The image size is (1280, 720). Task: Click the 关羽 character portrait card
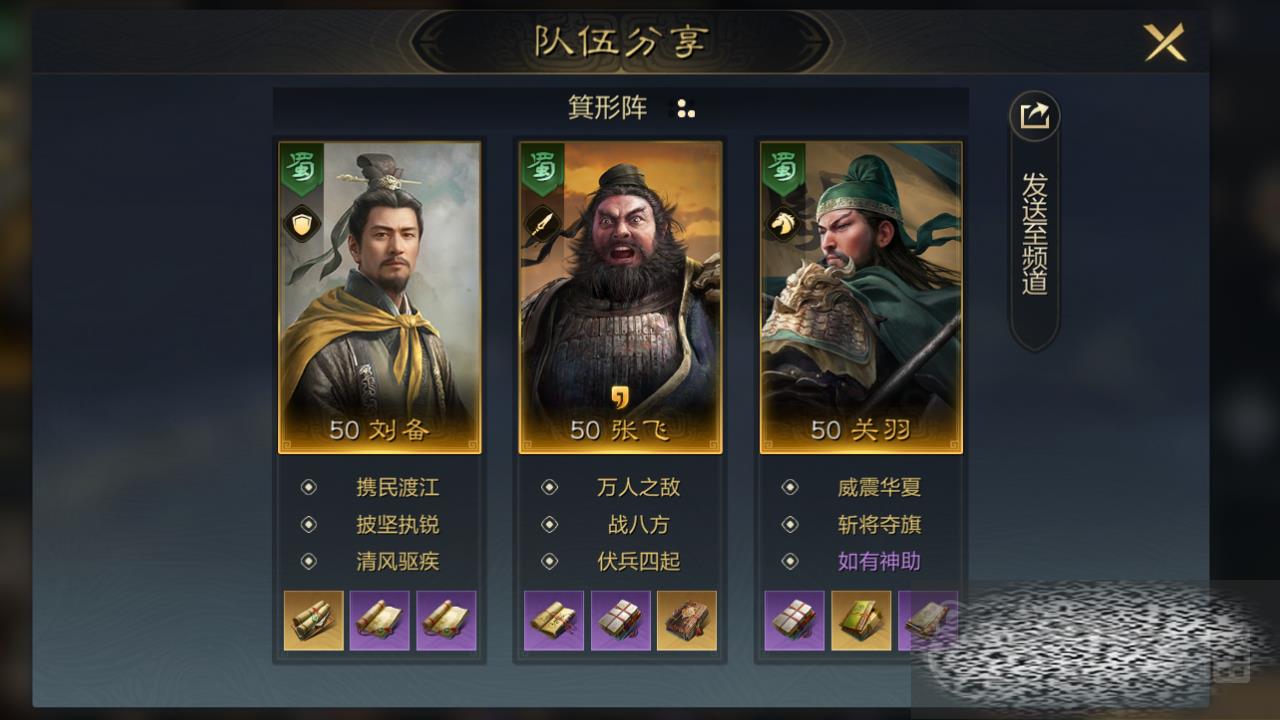coord(861,297)
